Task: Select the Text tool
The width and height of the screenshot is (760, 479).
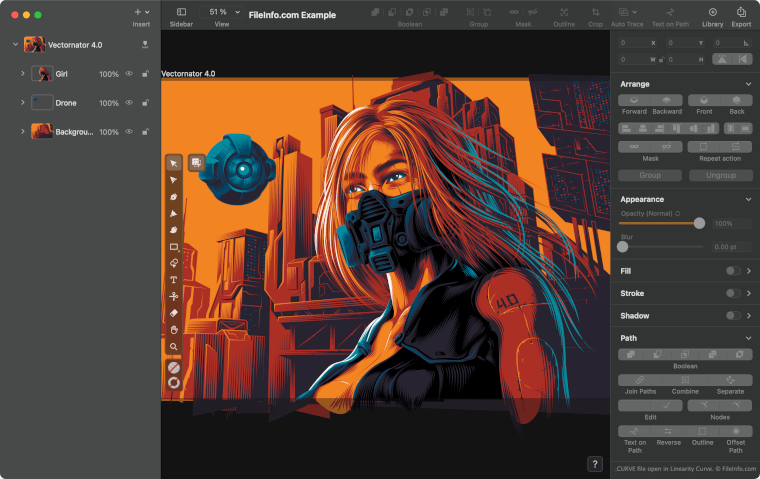Action: [174, 280]
